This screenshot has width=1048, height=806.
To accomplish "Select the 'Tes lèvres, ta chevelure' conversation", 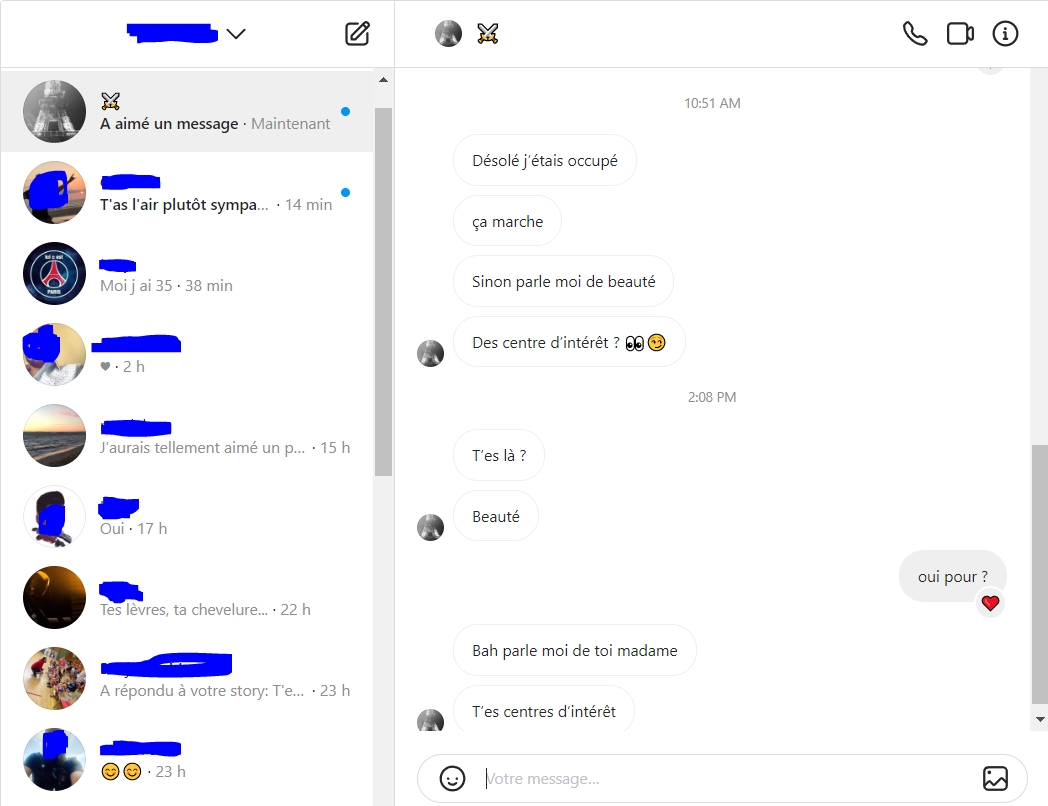I will pyautogui.click(x=187, y=597).
